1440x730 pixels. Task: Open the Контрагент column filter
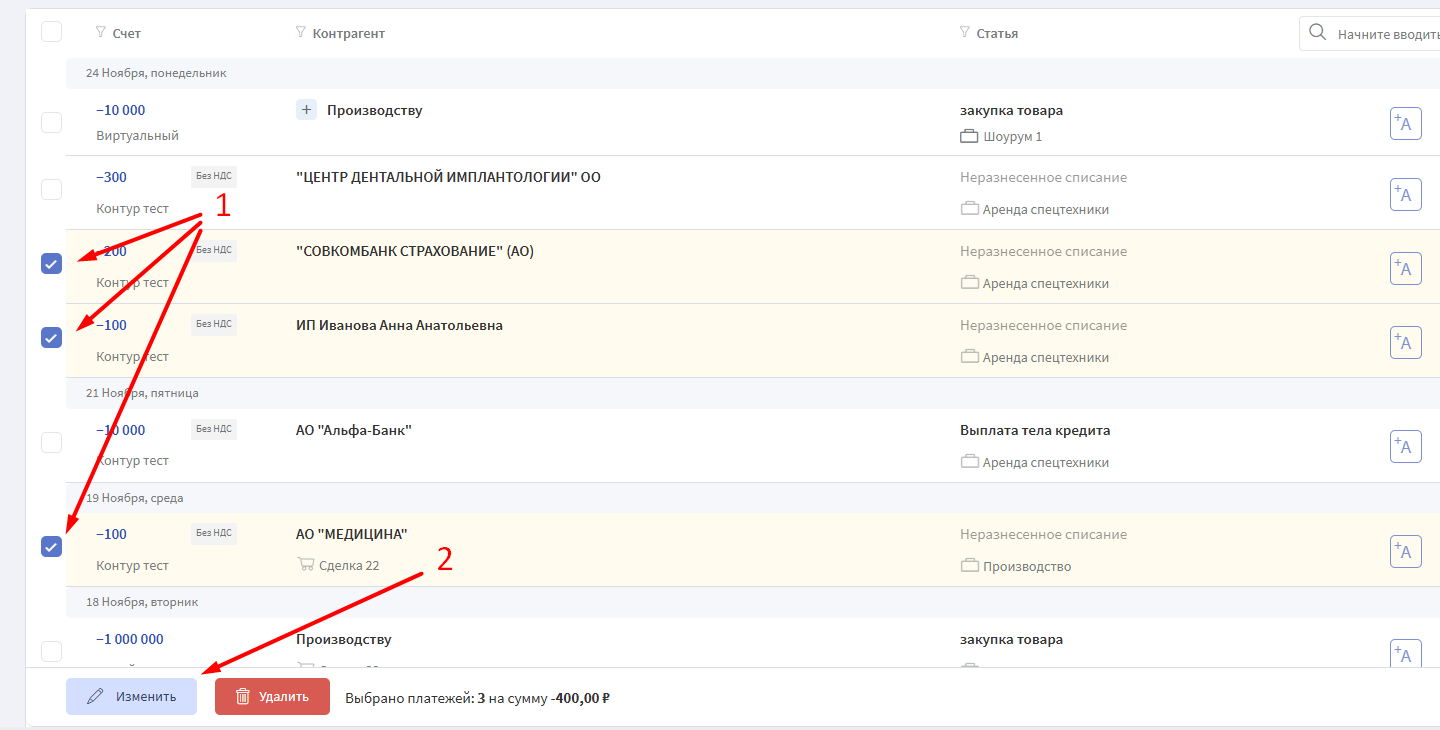click(x=301, y=33)
